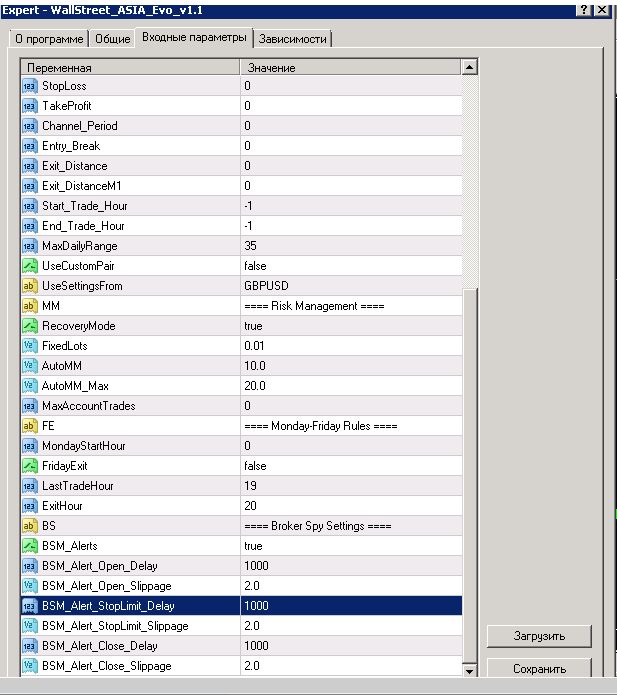Click the integer icon beside TakeProfit
The width and height of the screenshot is (617, 695).
pos(30,106)
